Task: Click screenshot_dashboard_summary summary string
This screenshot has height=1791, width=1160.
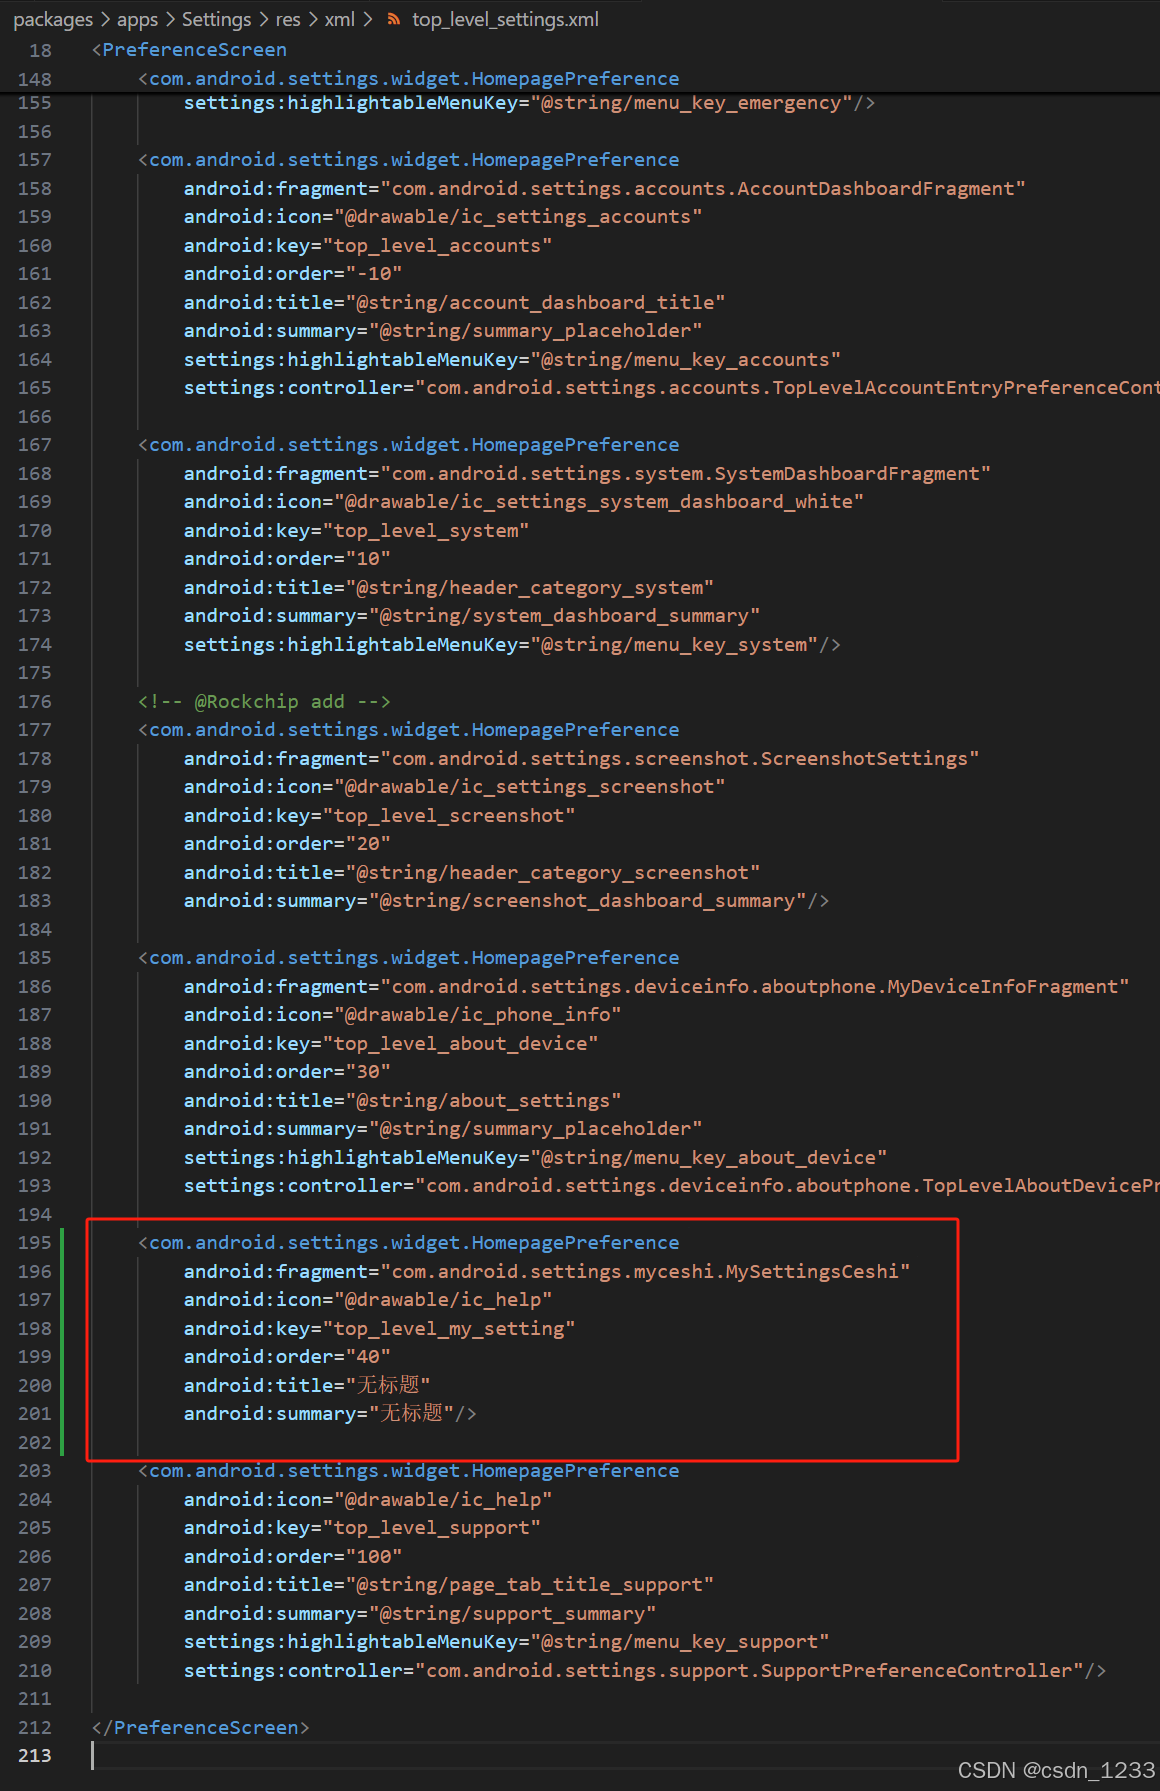Action: click(587, 901)
